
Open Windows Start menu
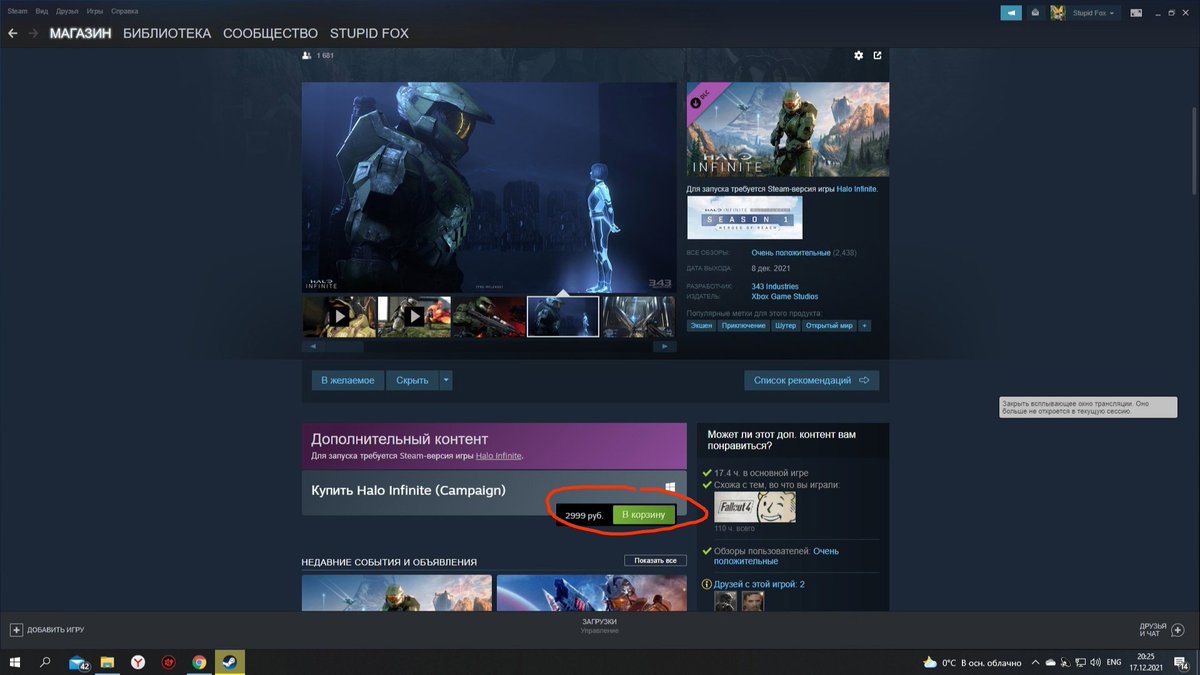click(x=15, y=662)
